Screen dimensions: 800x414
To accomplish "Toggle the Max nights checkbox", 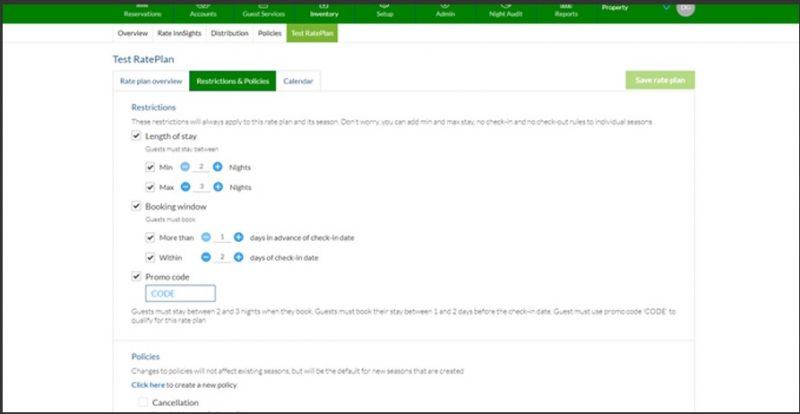I will click(150, 187).
